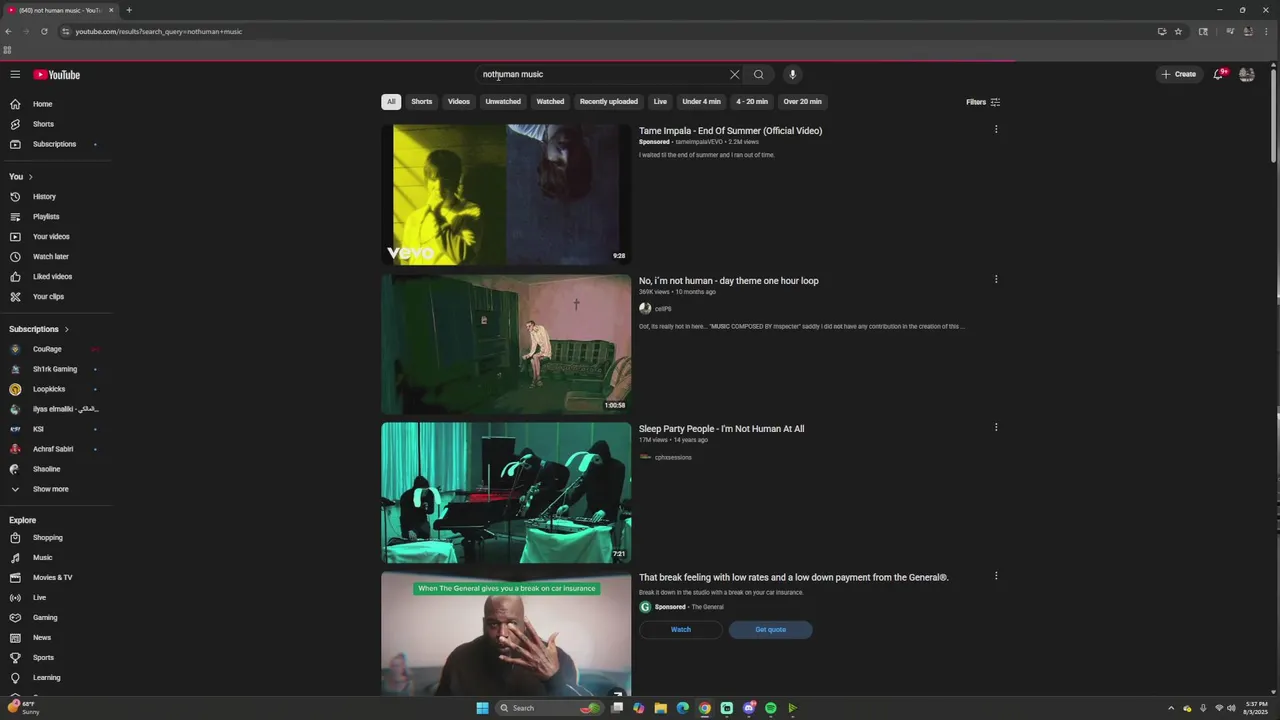Play the Sleep Party People thumbnail
The image size is (1280, 720).
(506, 492)
